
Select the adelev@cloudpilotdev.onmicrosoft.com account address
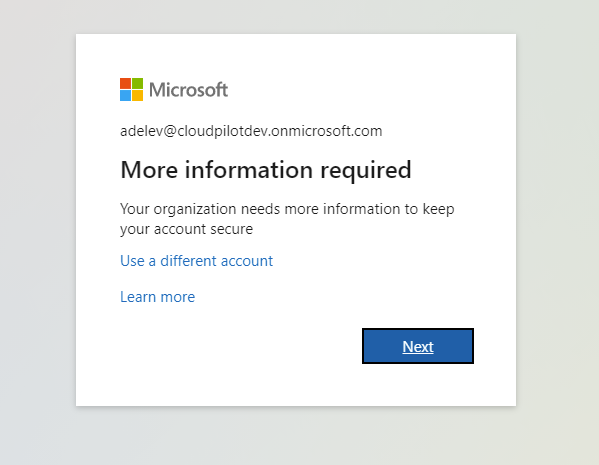point(251,131)
